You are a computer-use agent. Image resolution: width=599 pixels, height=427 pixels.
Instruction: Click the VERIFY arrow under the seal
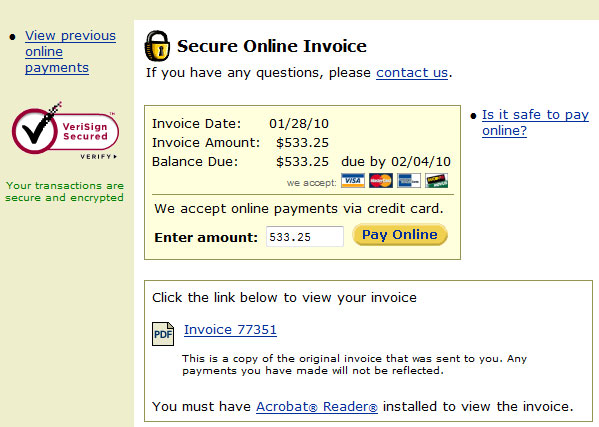pyautogui.click(x=99, y=157)
